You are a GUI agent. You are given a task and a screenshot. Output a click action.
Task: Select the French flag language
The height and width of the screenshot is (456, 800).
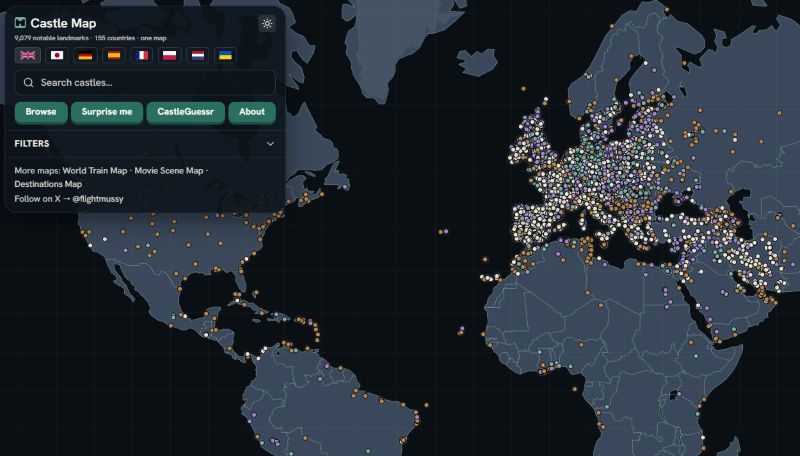142,55
